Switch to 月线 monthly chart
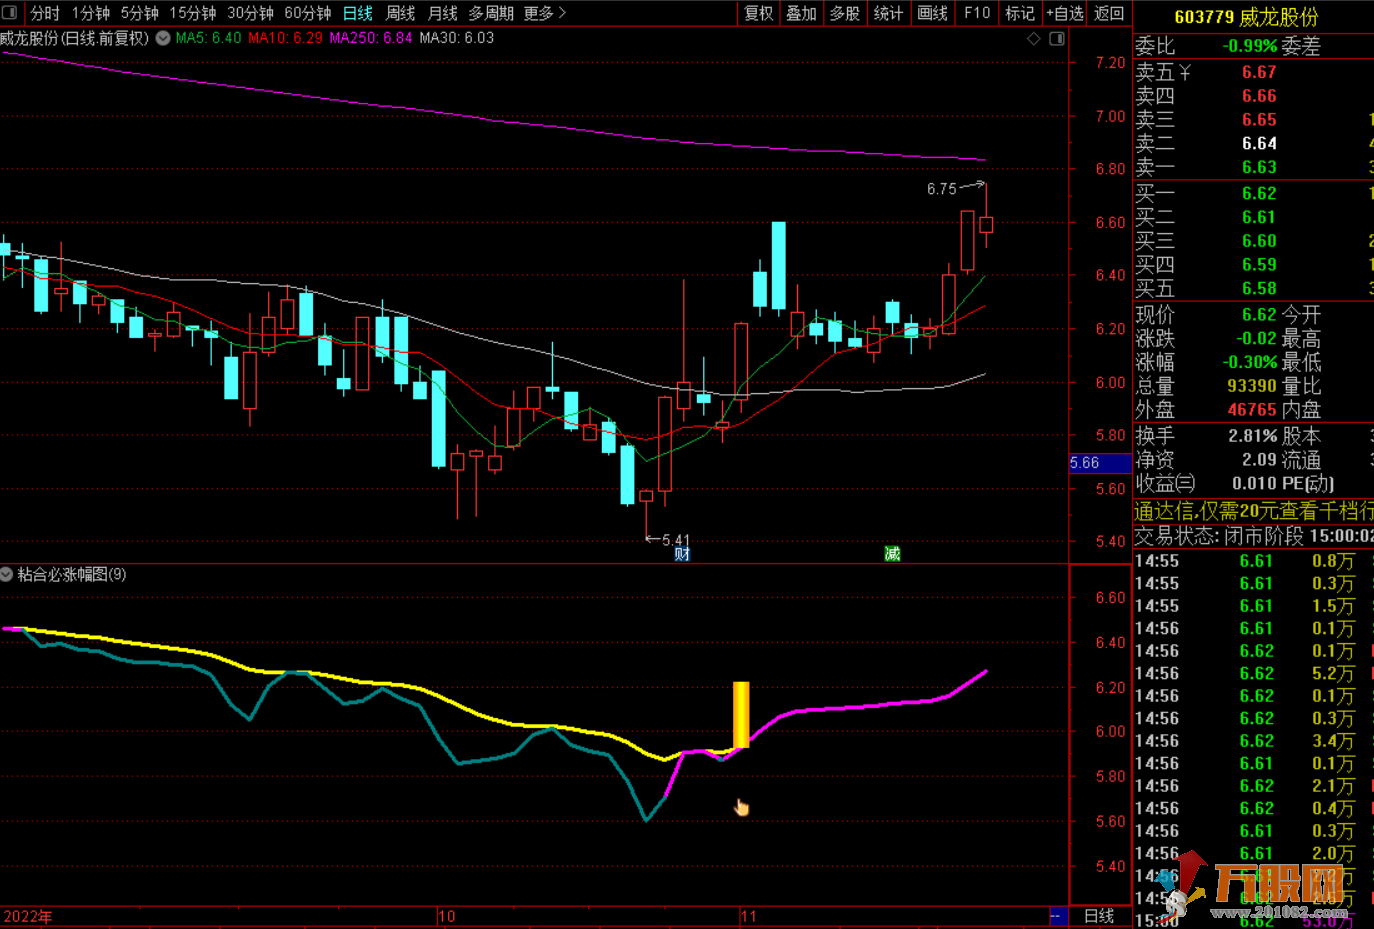The image size is (1374, 929). click(x=443, y=13)
